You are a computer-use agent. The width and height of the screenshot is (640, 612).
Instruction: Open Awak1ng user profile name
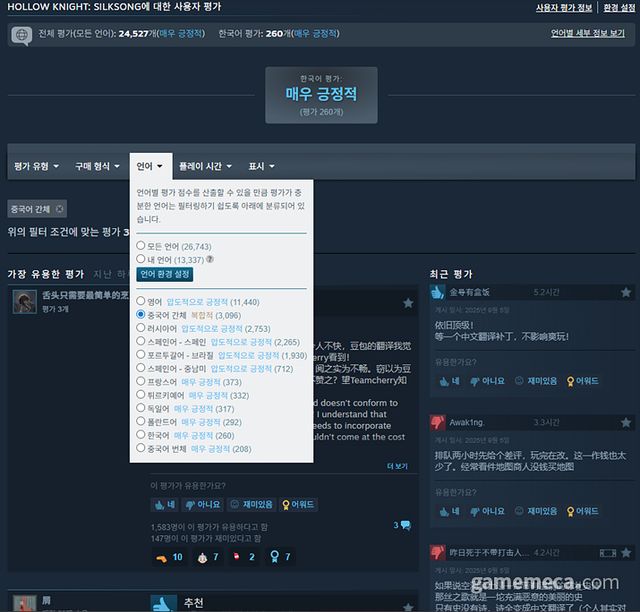pos(467,423)
